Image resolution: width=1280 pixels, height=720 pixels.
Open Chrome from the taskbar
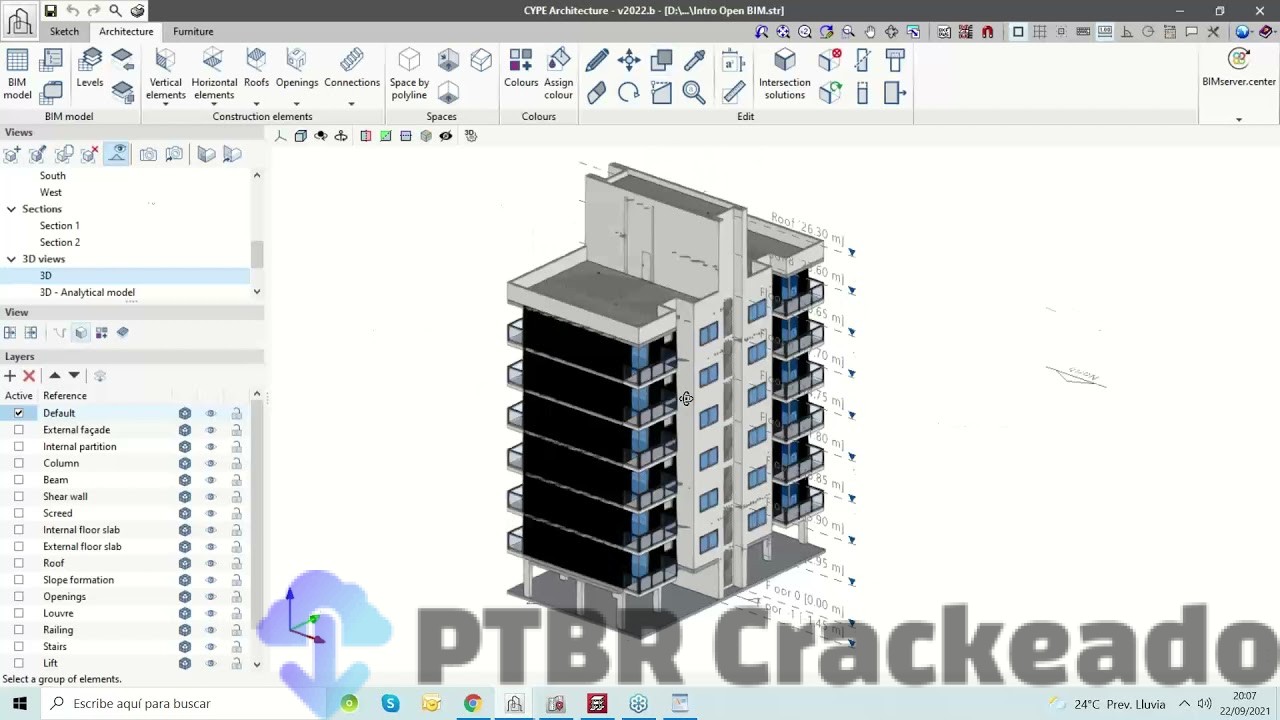click(x=473, y=703)
